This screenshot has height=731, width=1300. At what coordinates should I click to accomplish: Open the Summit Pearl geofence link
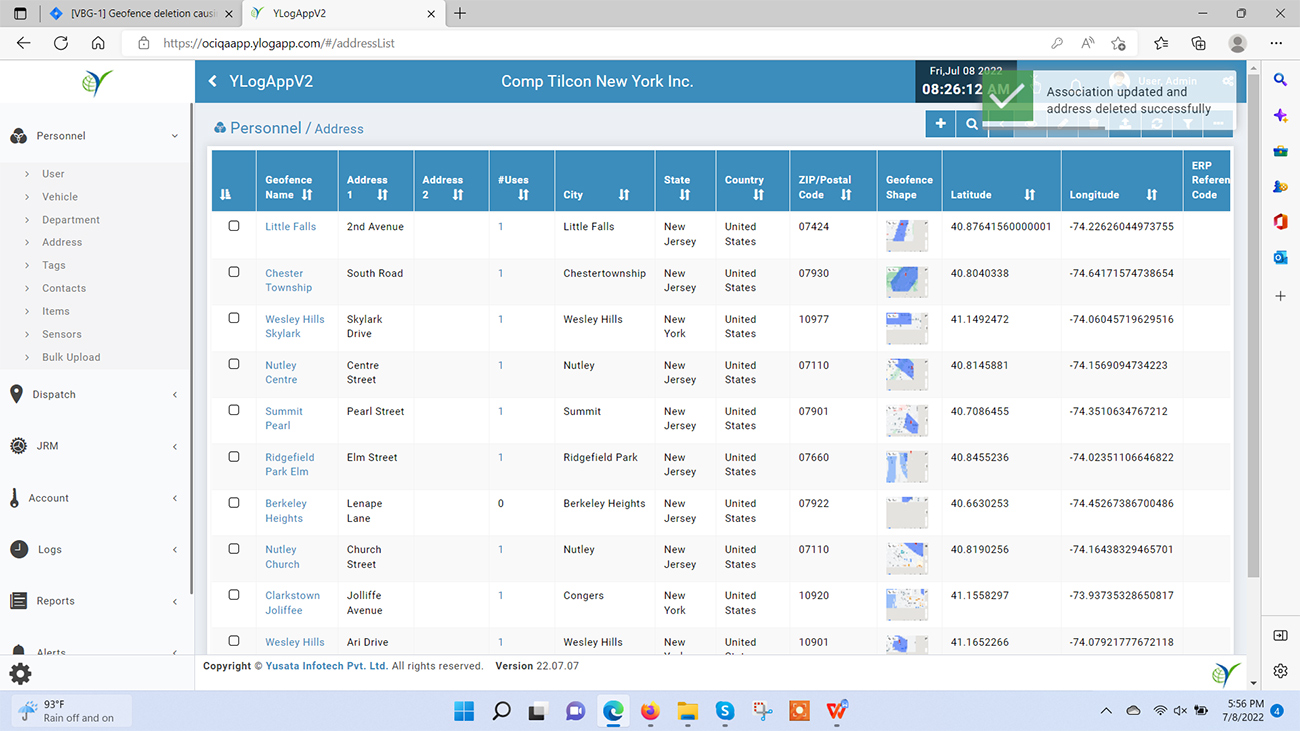coord(284,418)
